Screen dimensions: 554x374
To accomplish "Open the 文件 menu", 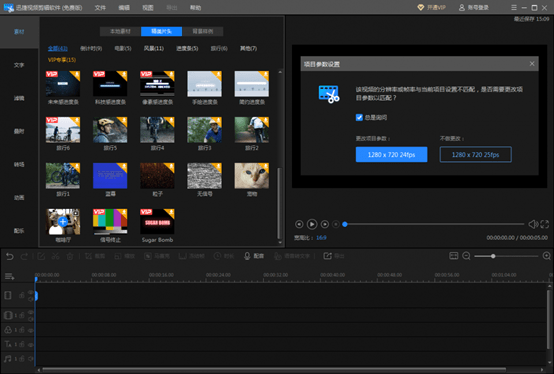I will pyautogui.click(x=100, y=7).
